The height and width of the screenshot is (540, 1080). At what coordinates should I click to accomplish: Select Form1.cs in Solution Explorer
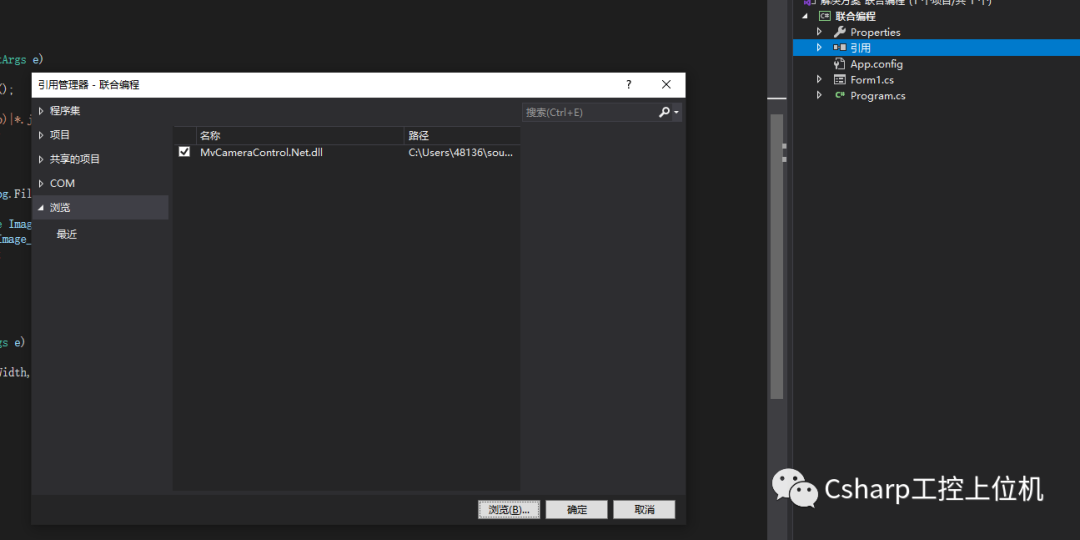pyautogui.click(x=872, y=80)
